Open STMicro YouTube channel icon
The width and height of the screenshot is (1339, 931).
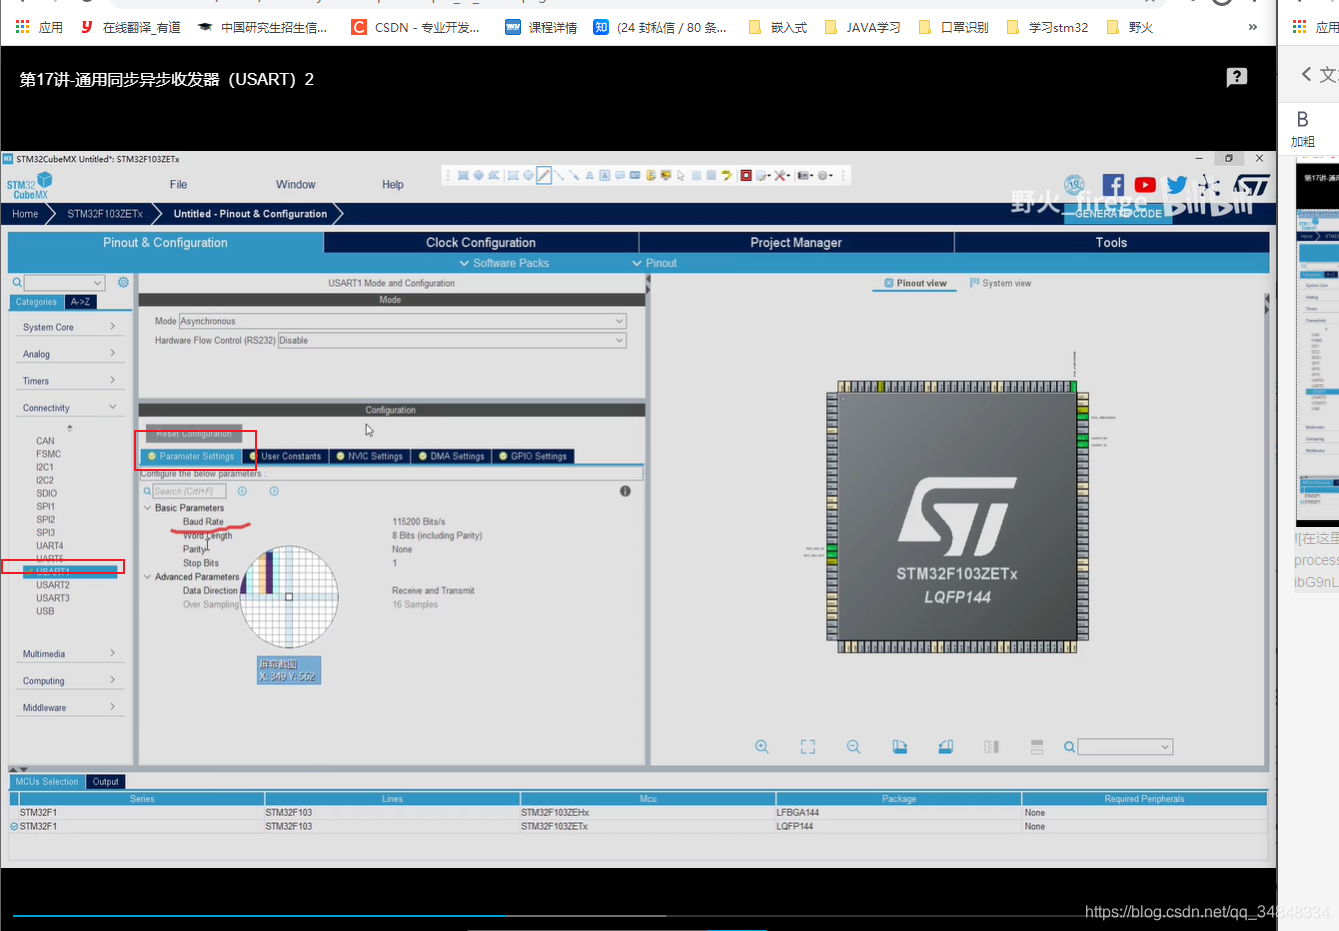1145,185
